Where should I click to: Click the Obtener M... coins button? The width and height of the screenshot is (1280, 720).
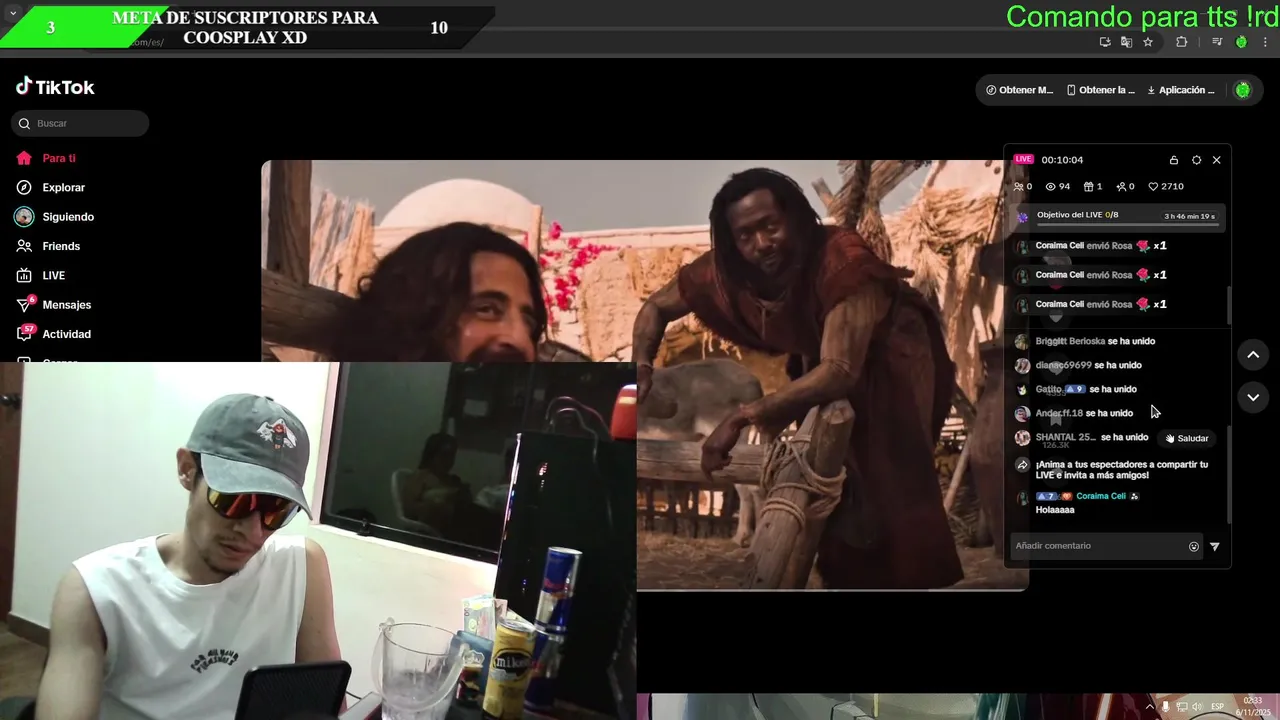pos(1019,90)
